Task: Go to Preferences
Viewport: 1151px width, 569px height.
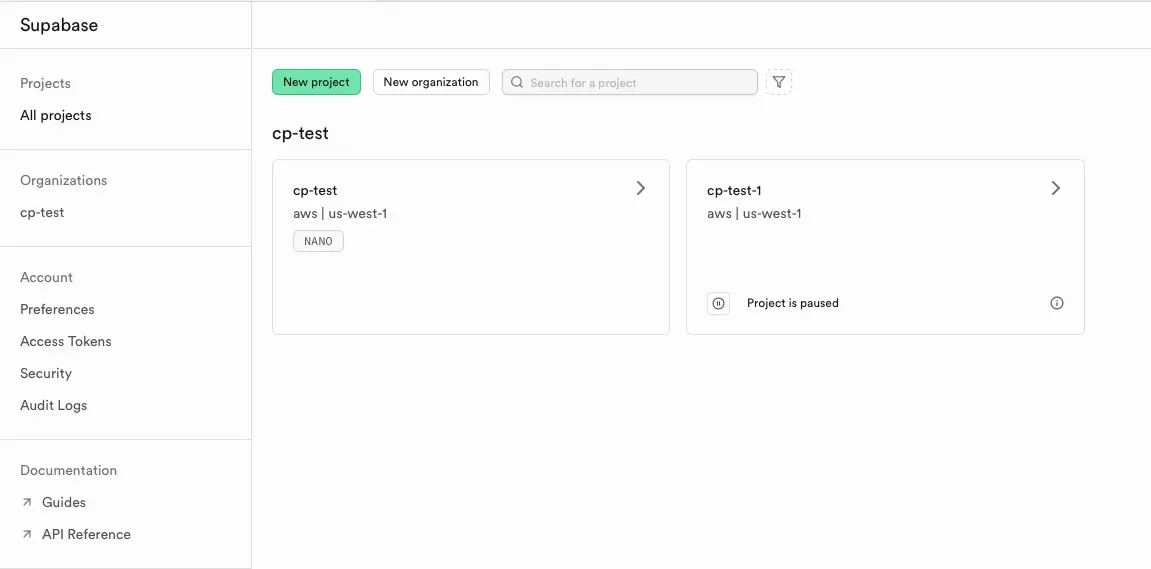Action: [x=57, y=309]
